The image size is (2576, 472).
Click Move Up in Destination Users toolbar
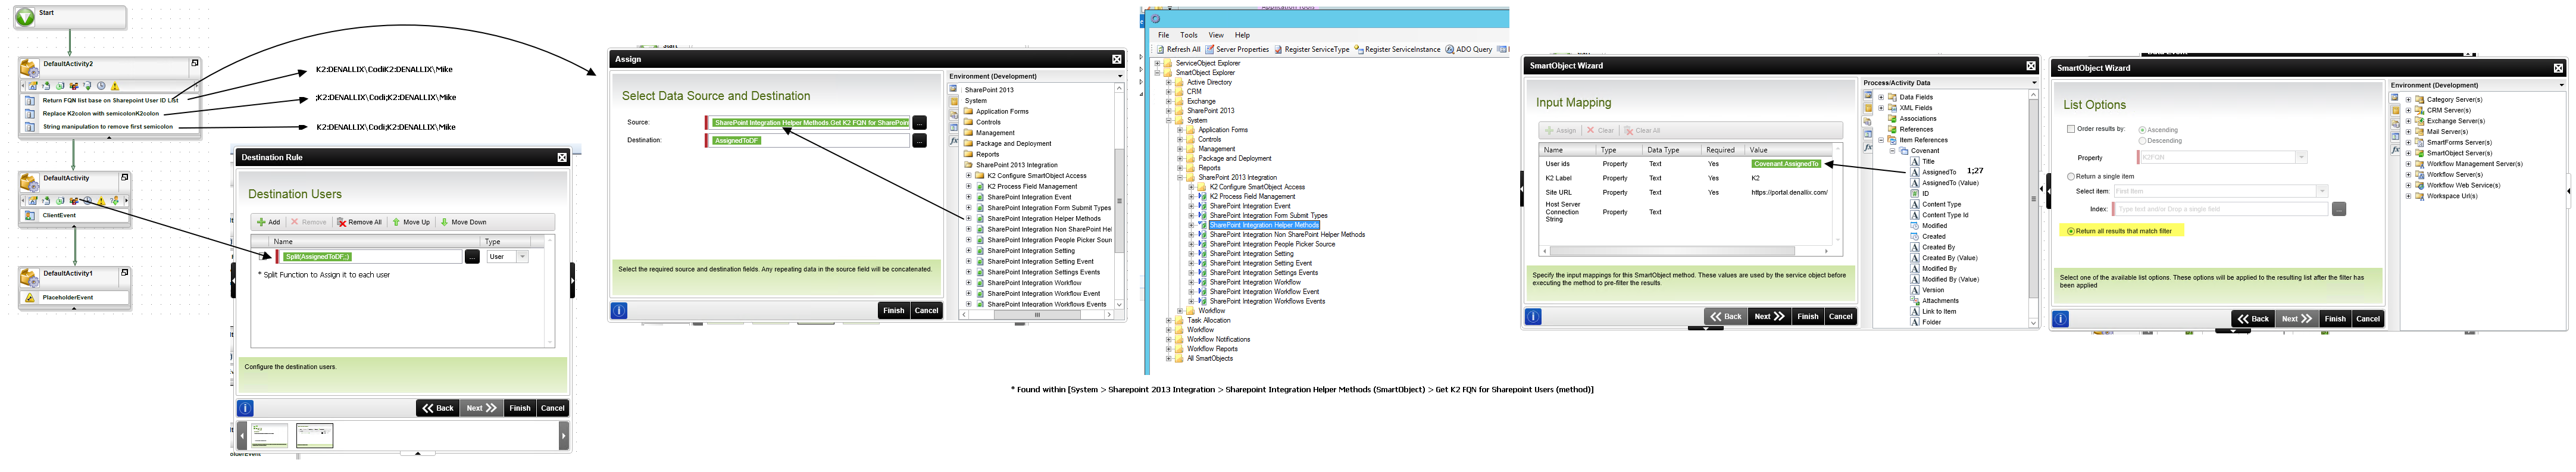(x=411, y=222)
